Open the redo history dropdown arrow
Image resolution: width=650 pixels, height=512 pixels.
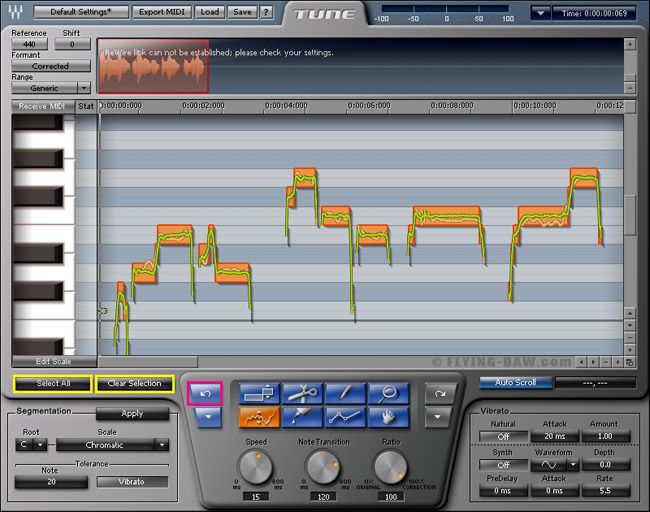tap(438, 417)
